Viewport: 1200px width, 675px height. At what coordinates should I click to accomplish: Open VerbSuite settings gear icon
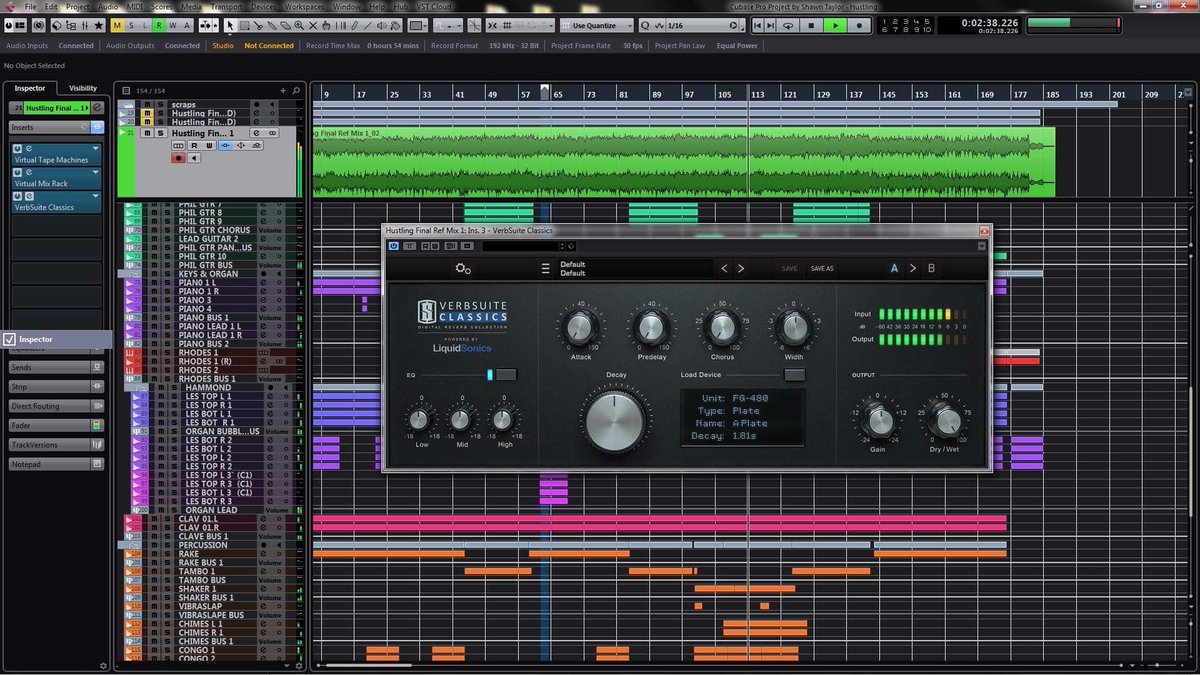pos(462,268)
